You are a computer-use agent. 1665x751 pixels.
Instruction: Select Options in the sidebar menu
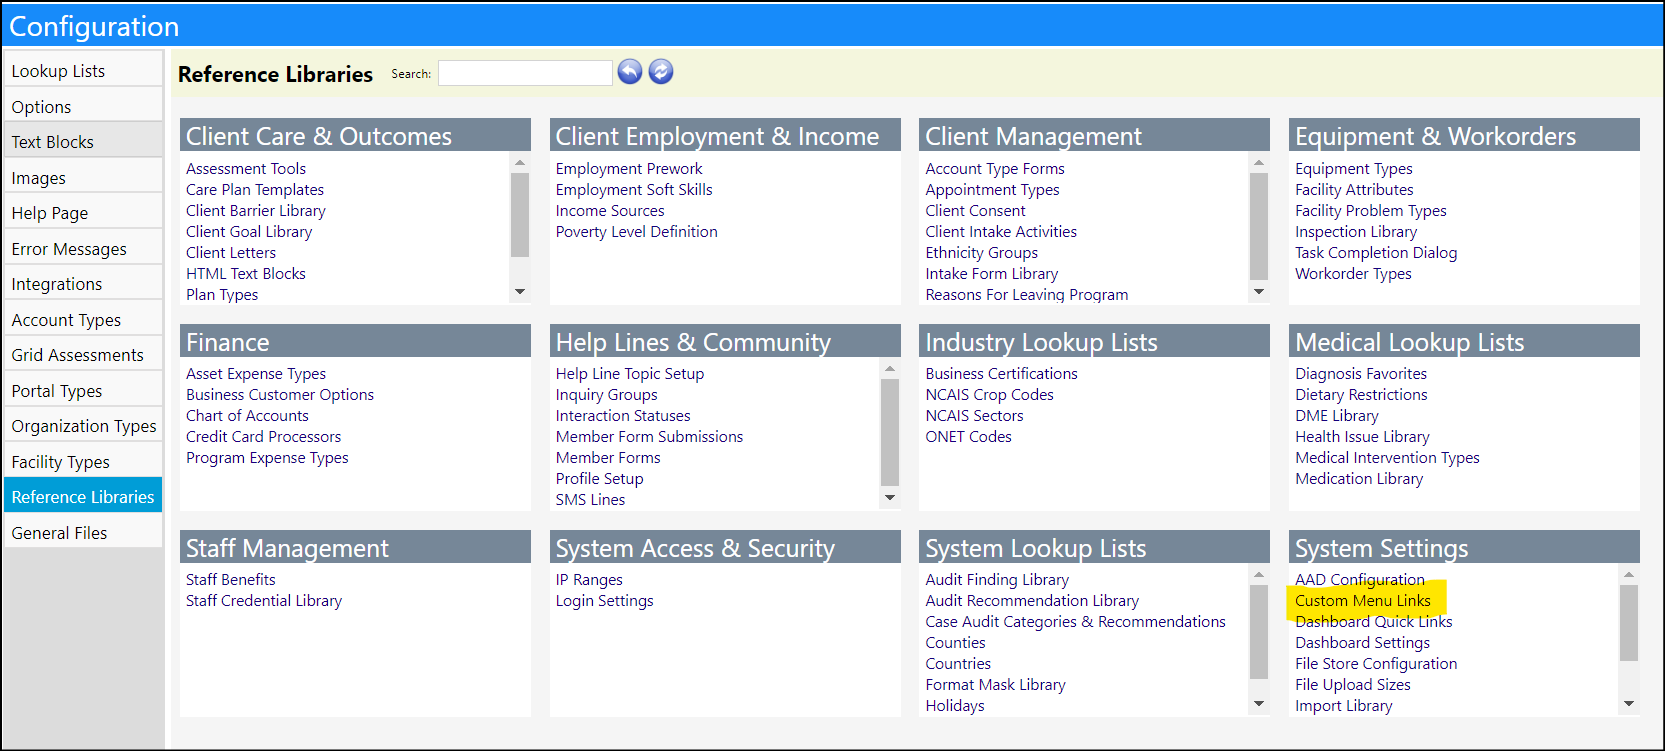point(83,107)
